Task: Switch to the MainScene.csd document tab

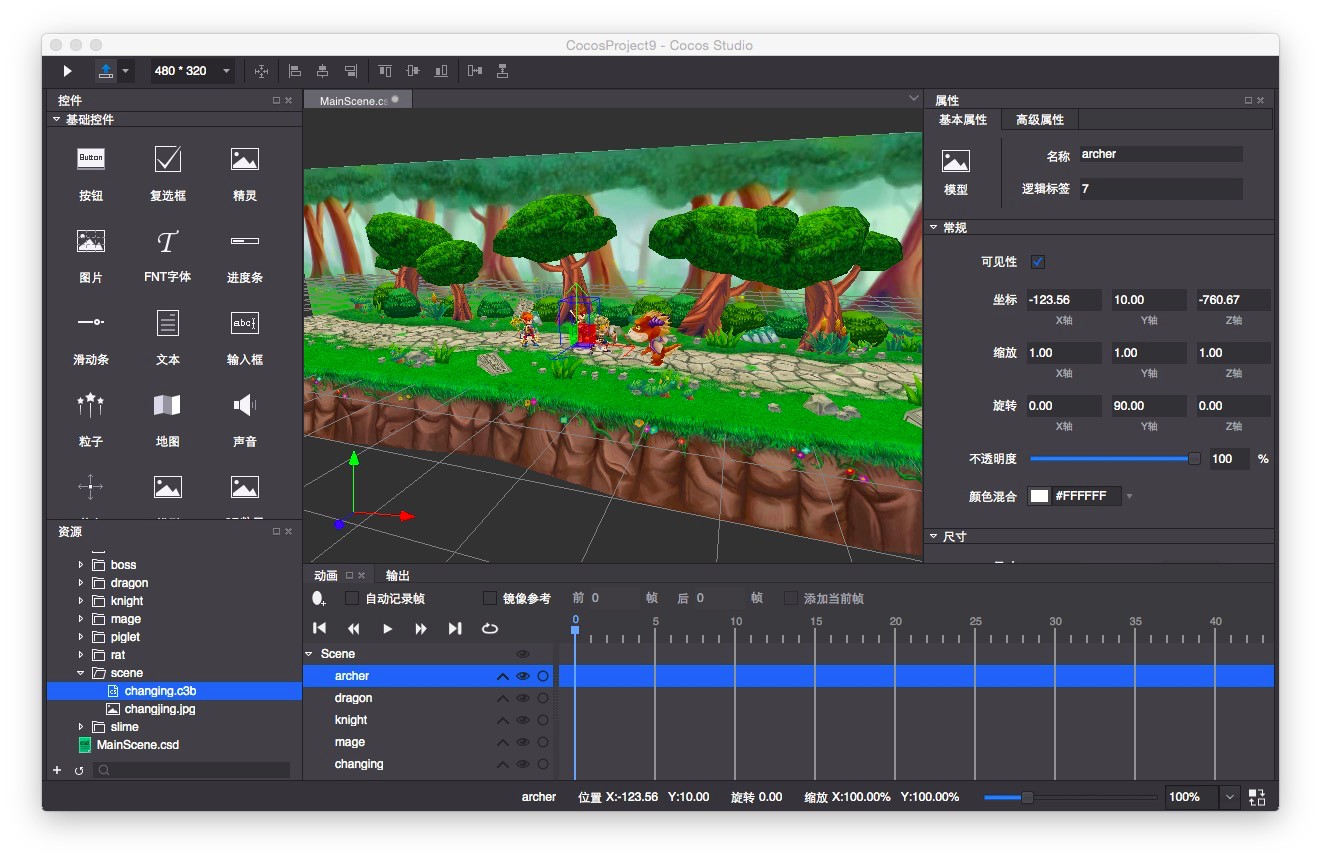Action: click(358, 101)
